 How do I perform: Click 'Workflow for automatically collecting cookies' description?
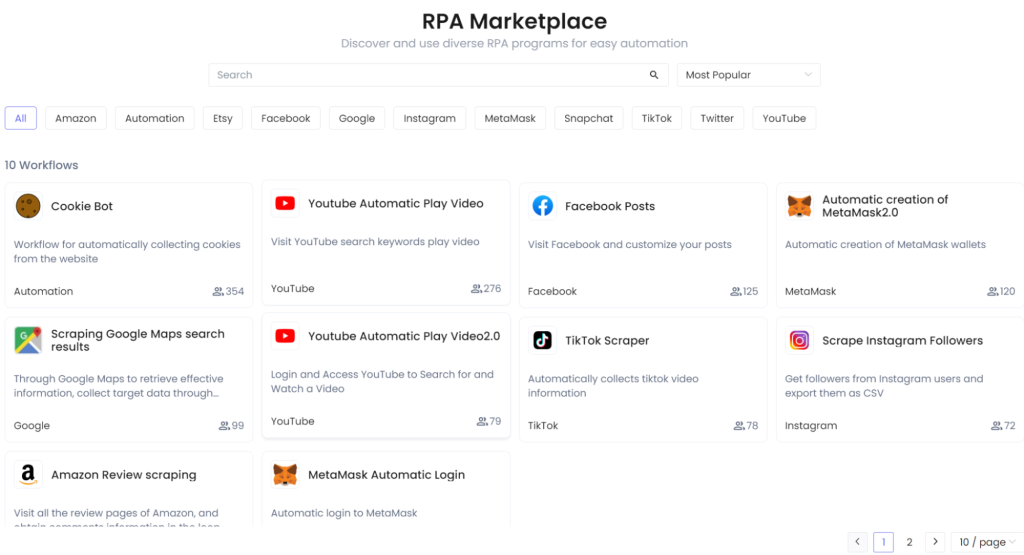tap(127, 251)
